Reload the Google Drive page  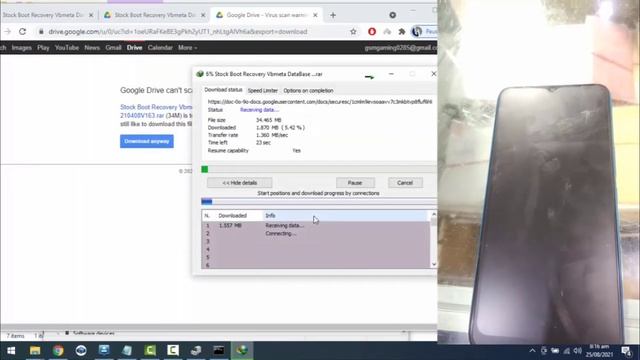(22, 31)
